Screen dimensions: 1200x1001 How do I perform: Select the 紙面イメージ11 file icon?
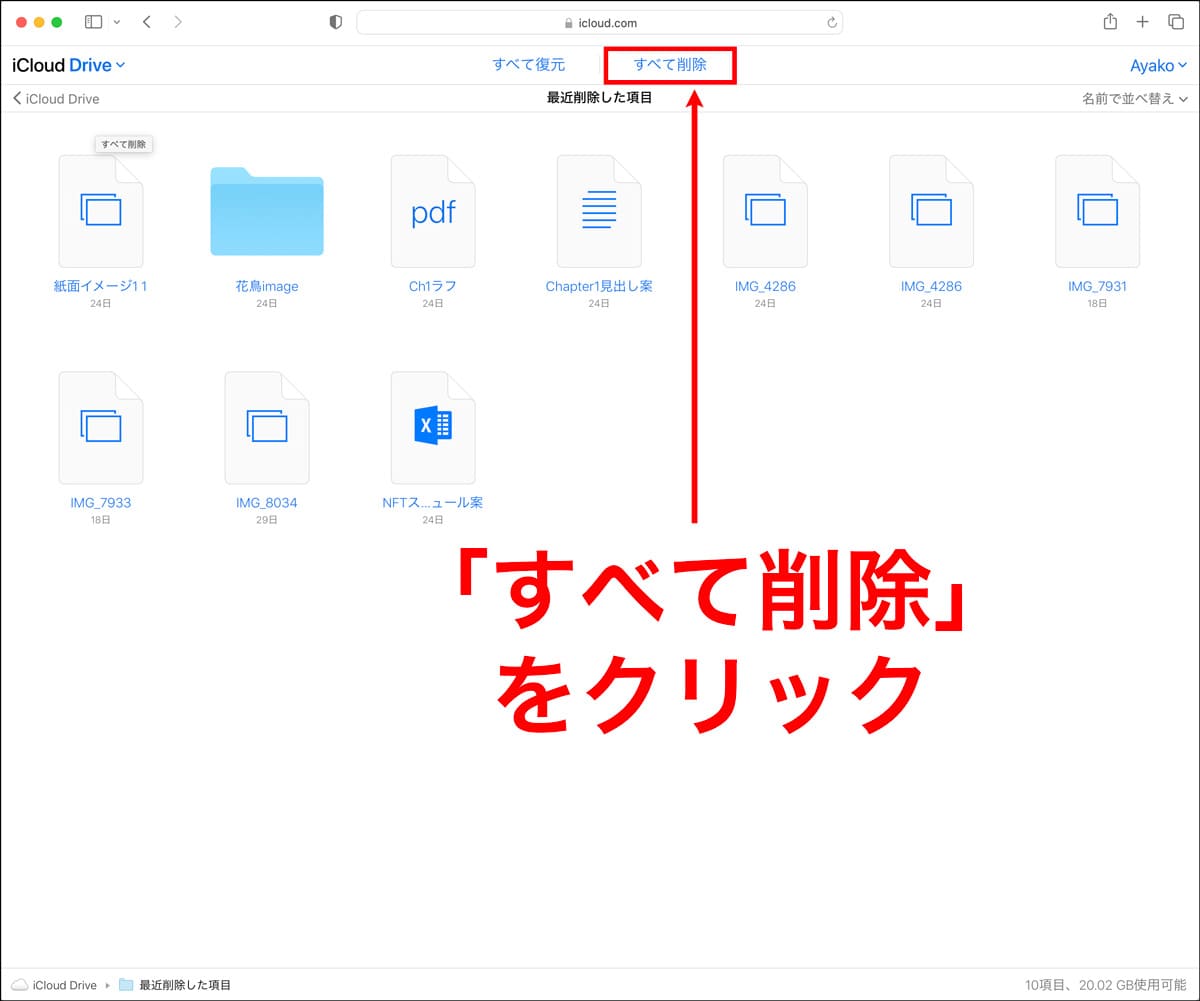[101, 211]
